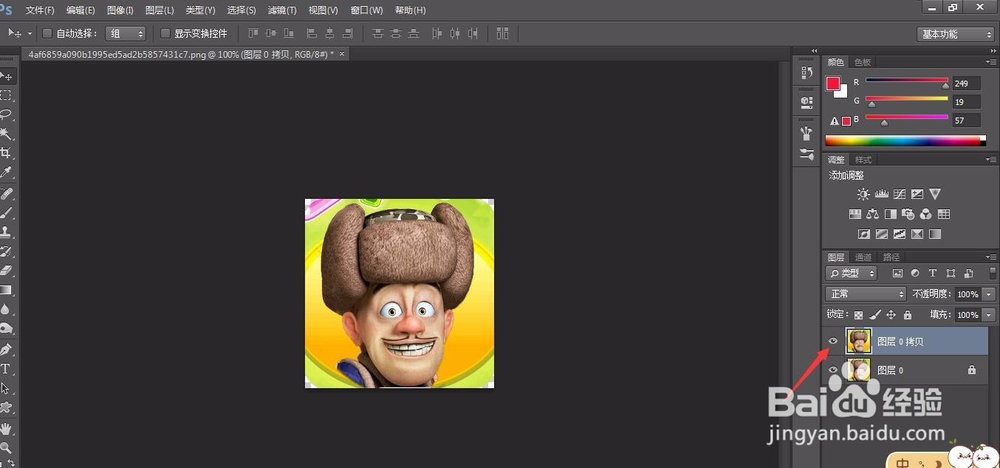1000x468 pixels.
Task: Enable the 显示变换控件 checkbox
Action: [x=165, y=33]
